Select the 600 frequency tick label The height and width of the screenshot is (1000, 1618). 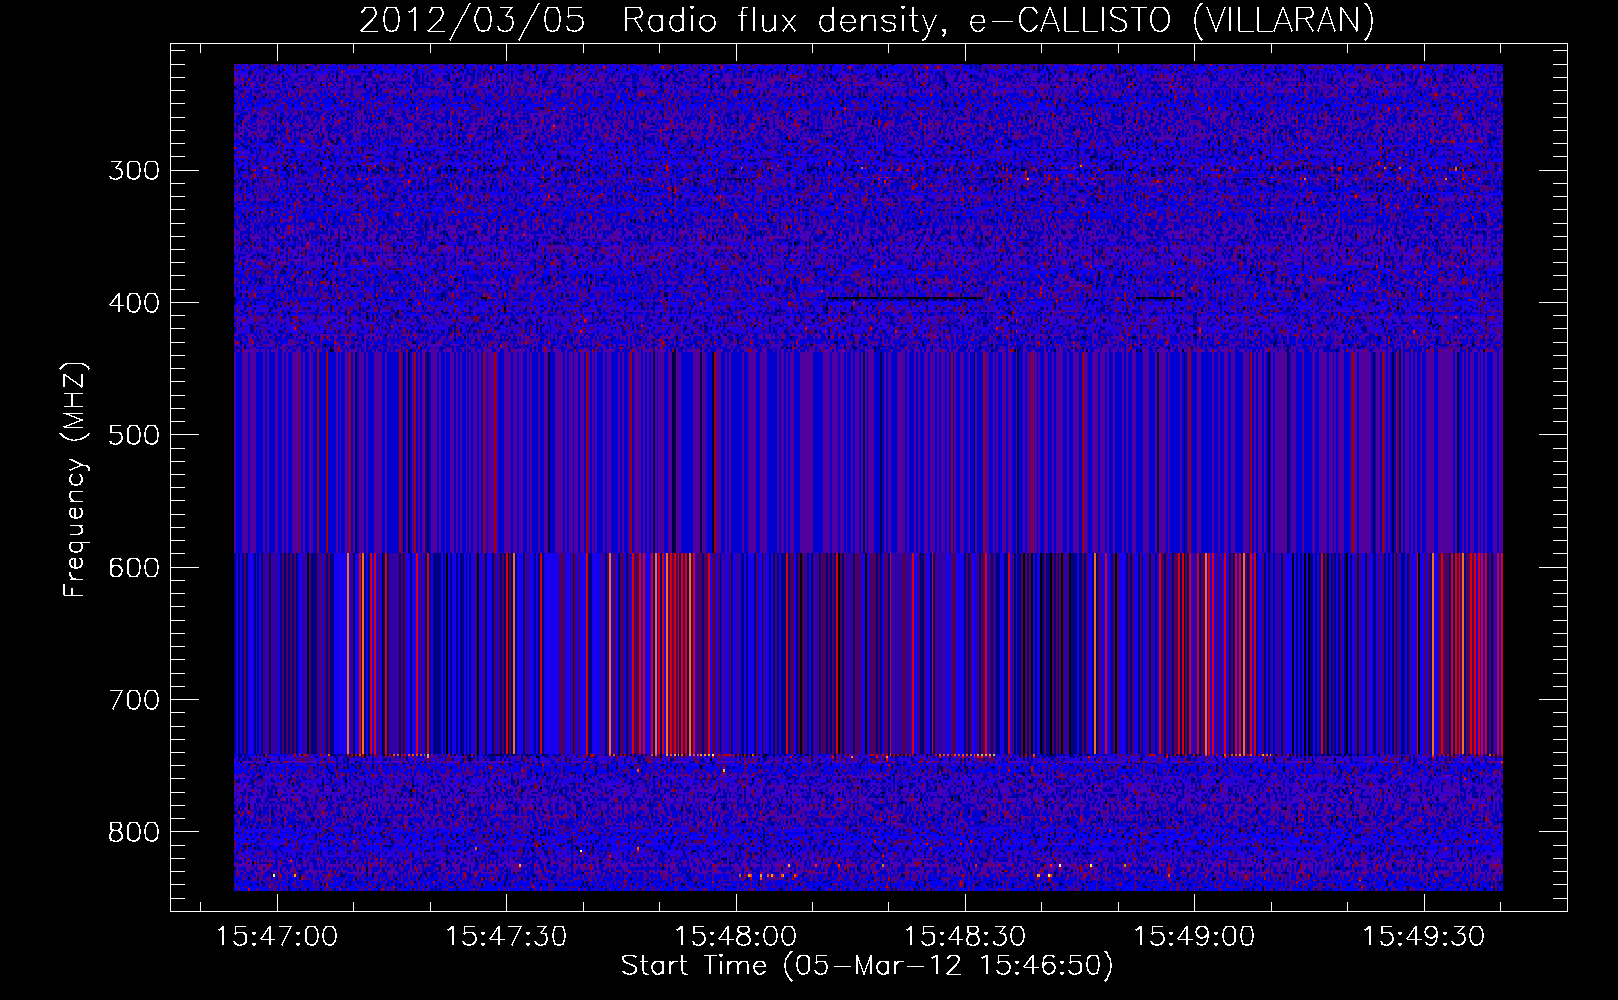[x=134, y=568]
